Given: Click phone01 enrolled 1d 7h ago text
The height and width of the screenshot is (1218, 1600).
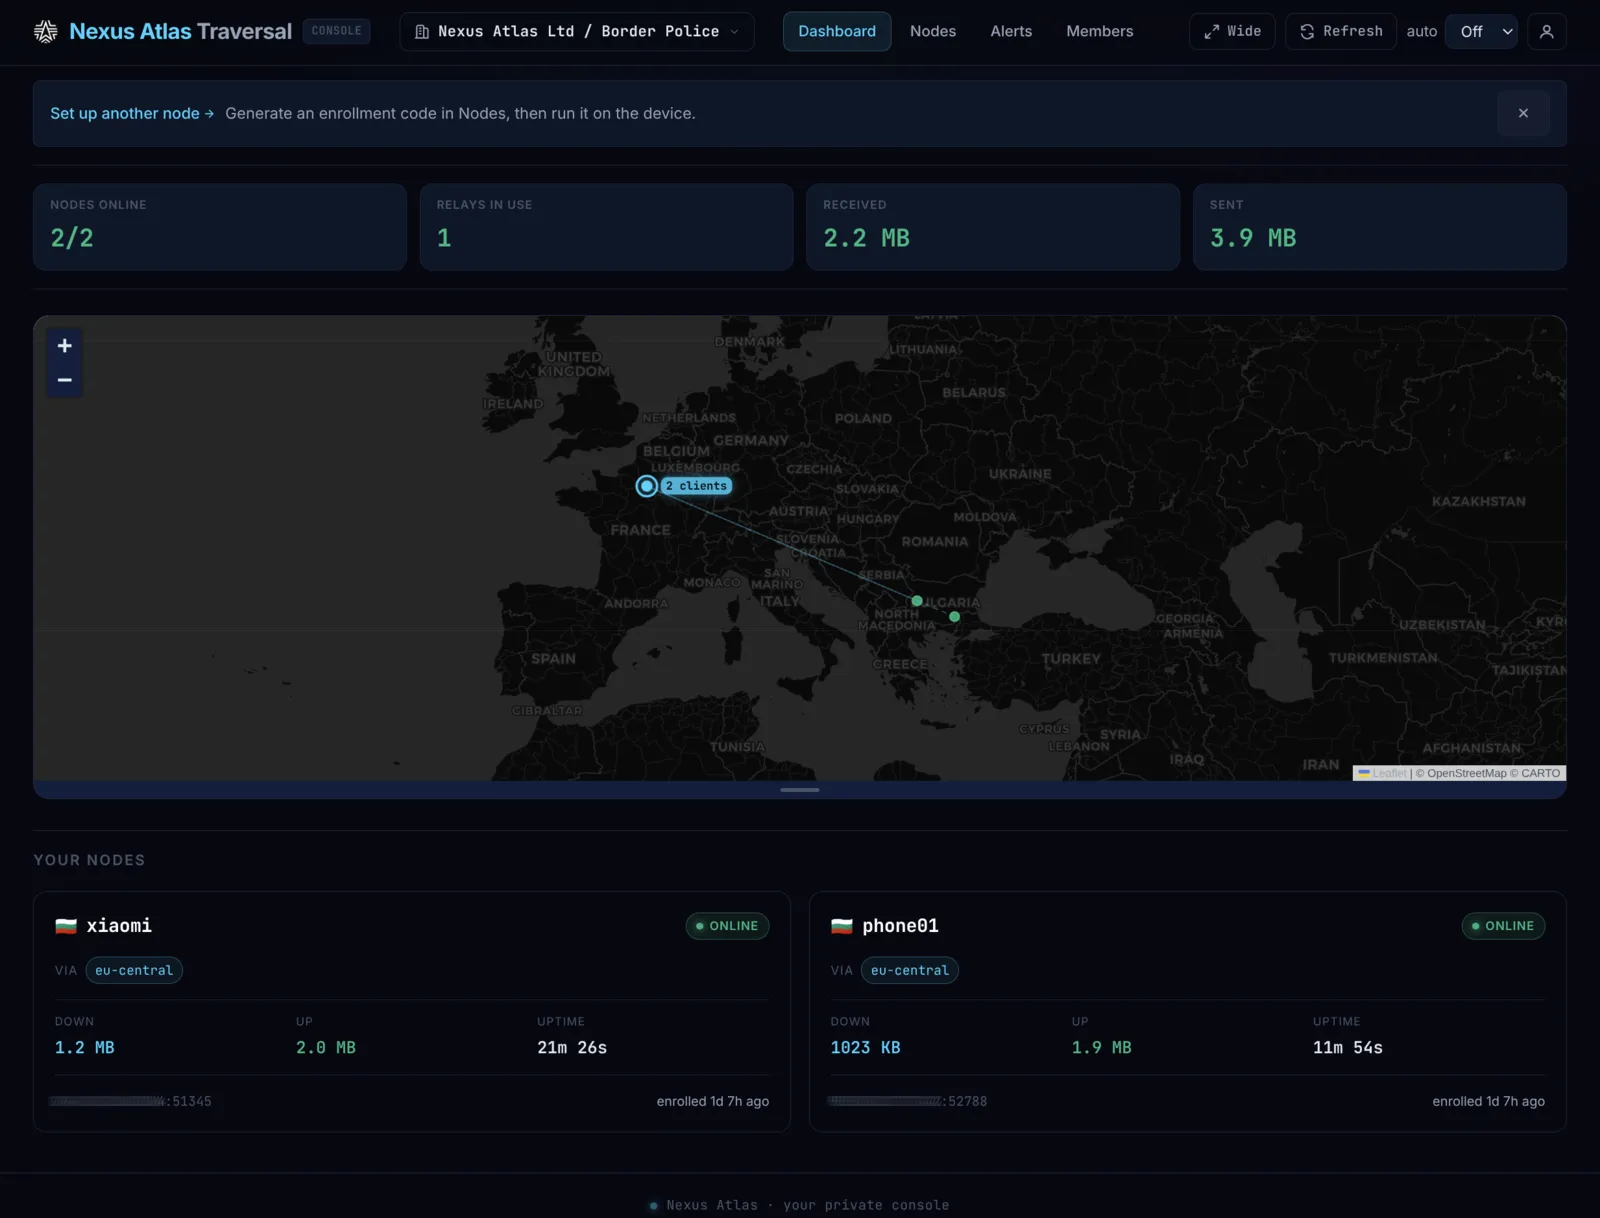Looking at the screenshot, I should [1489, 1102].
